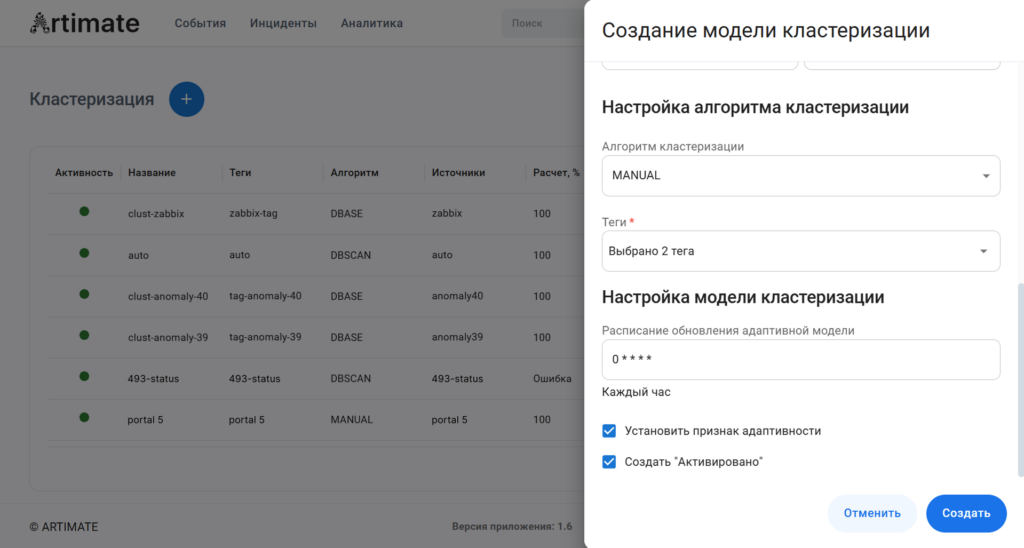Image resolution: width=1024 pixels, height=548 pixels.
Task: Click the activity dot for portal 5
Action: pos(84,417)
